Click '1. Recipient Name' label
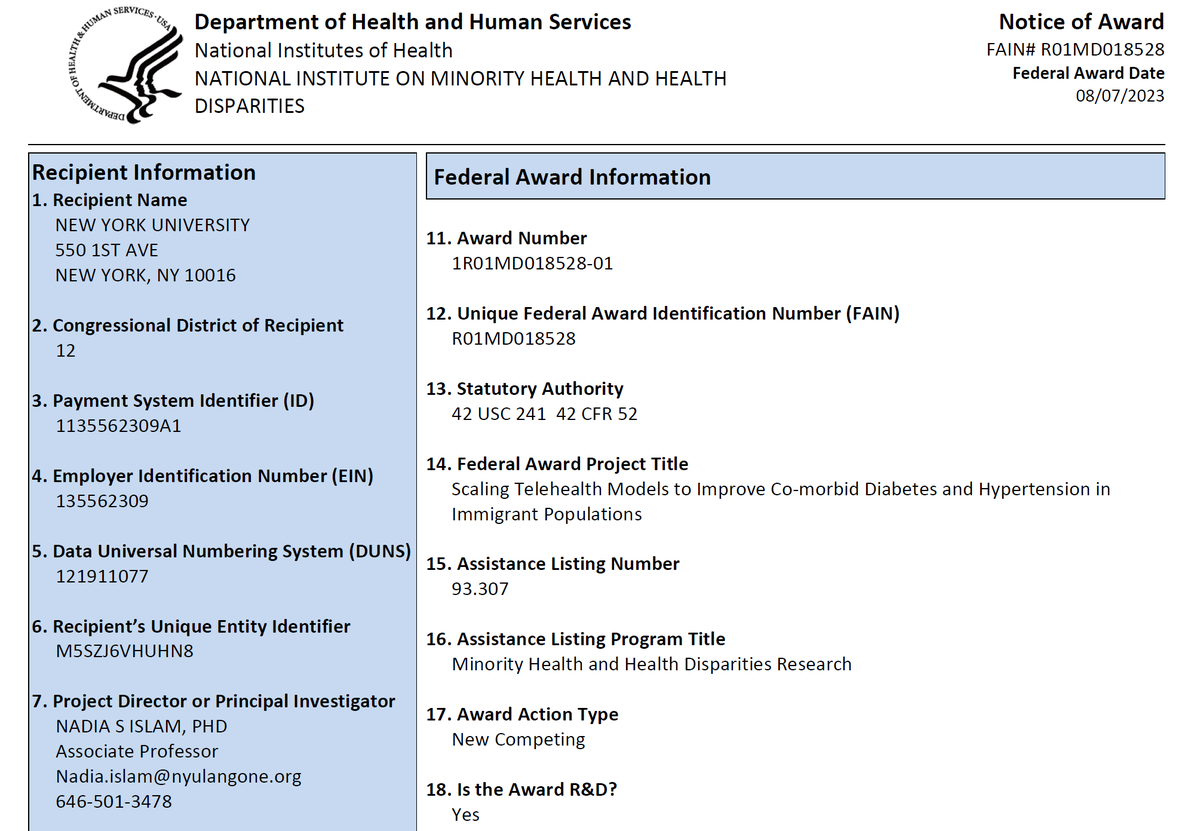The height and width of the screenshot is (831, 1200). point(110,200)
